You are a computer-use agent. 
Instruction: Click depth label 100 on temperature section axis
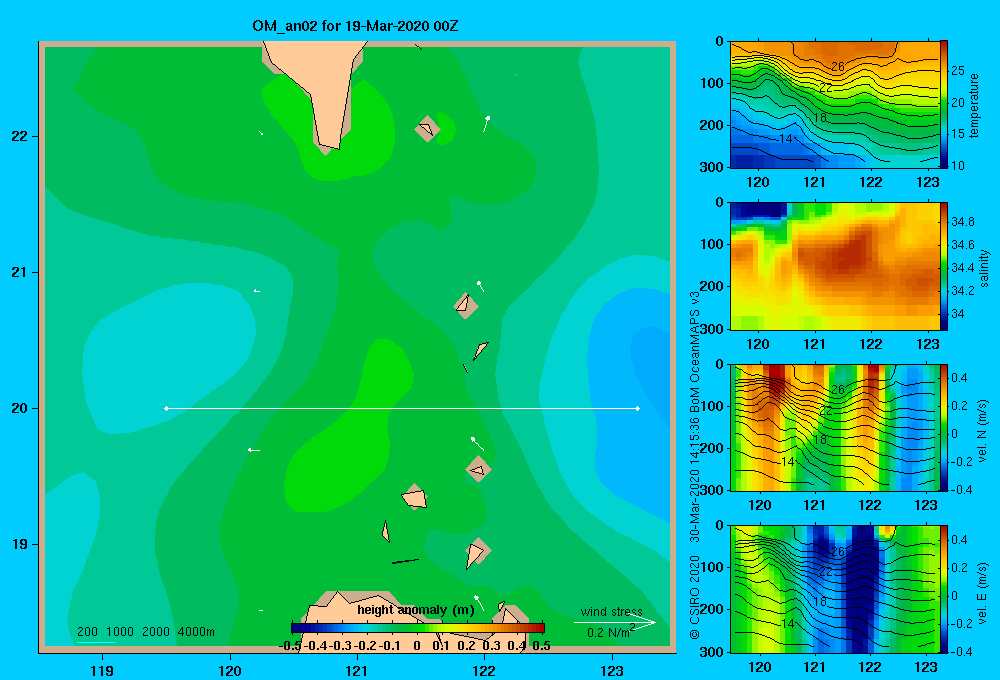[712, 83]
